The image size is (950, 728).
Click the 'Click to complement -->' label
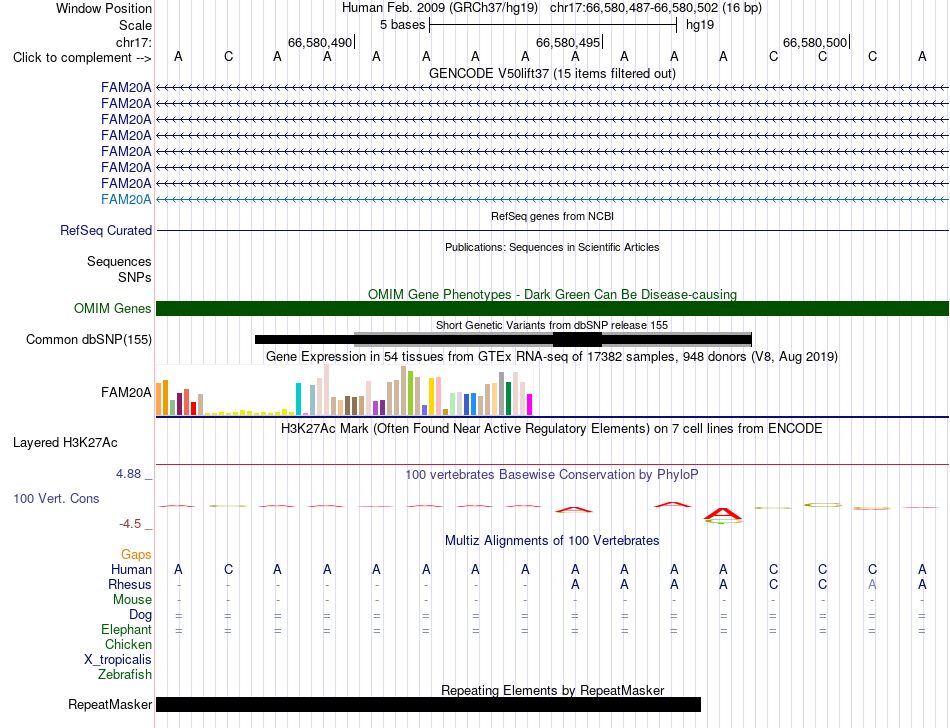point(82,58)
